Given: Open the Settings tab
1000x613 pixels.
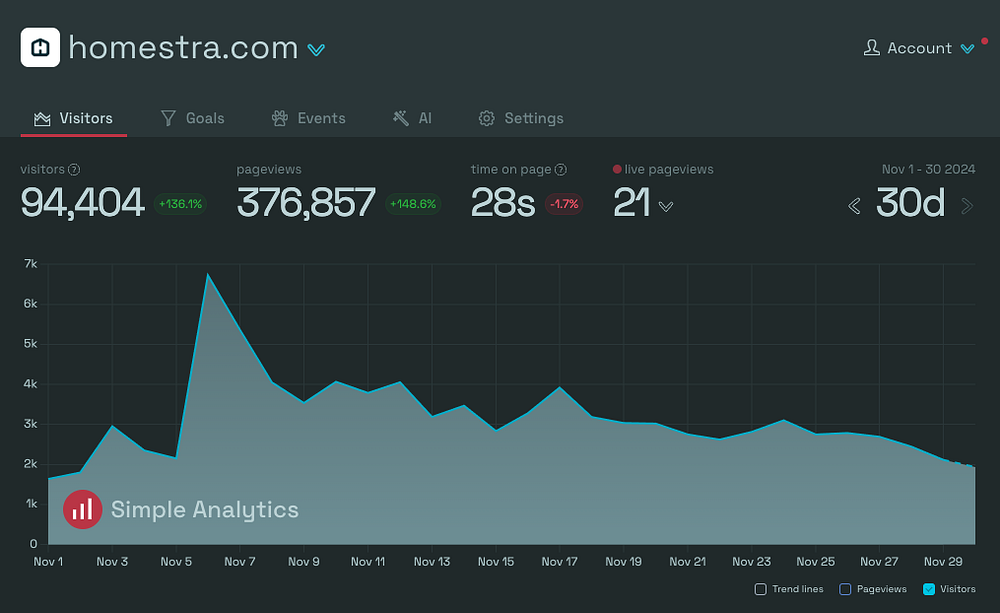Looking at the screenshot, I should pyautogui.click(x=521, y=118).
